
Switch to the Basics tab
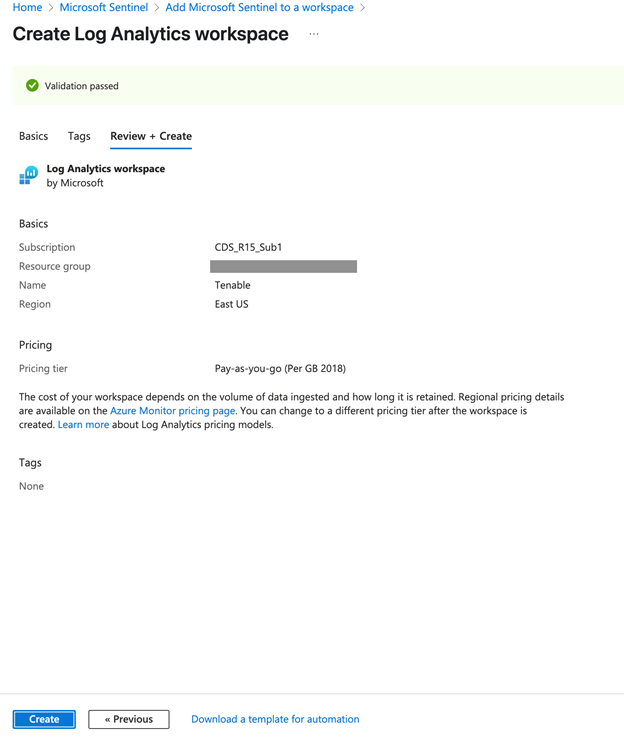point(34,136)
